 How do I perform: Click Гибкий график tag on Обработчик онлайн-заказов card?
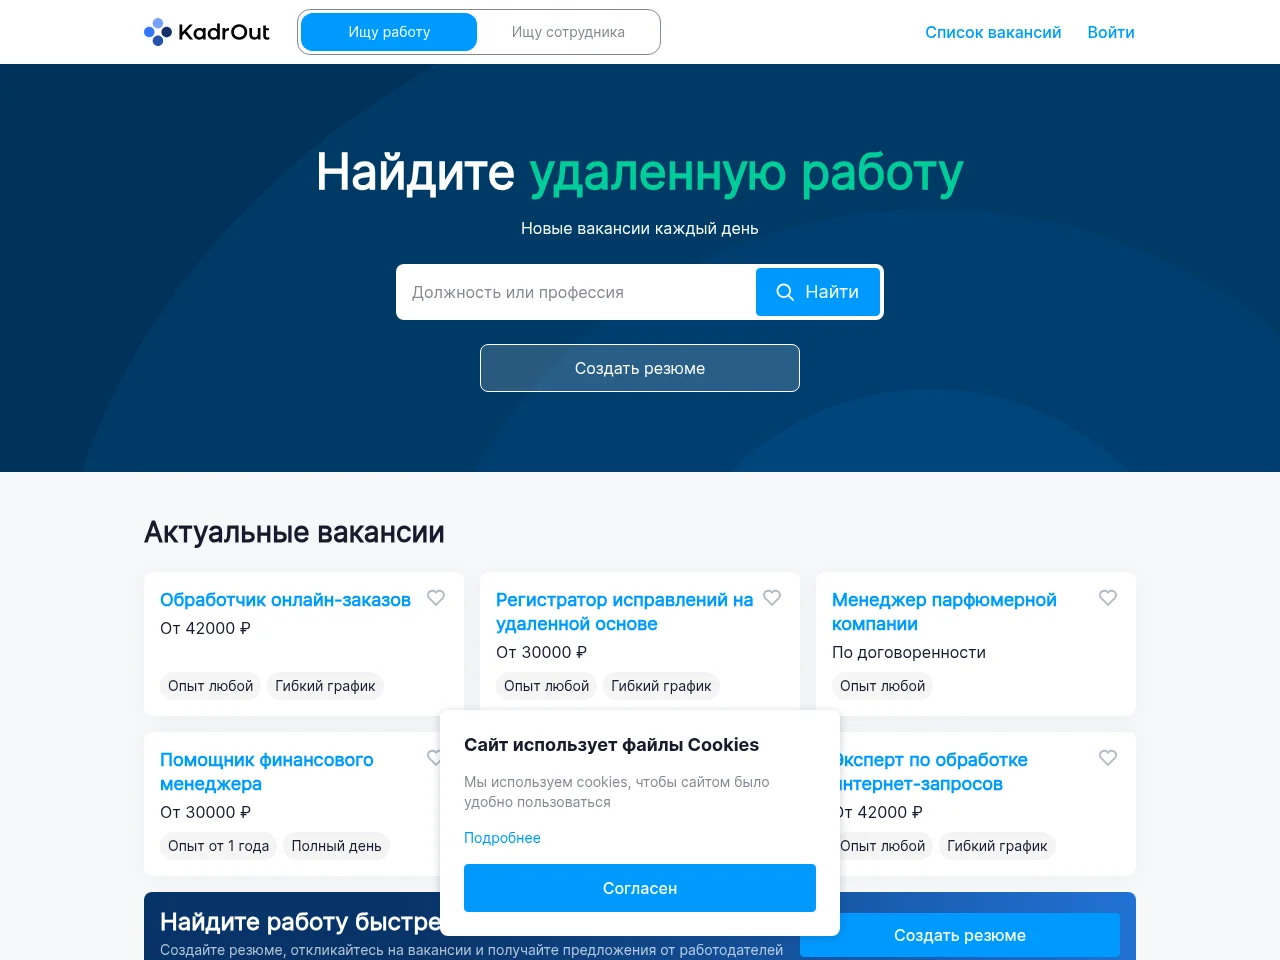coord(325,686)
